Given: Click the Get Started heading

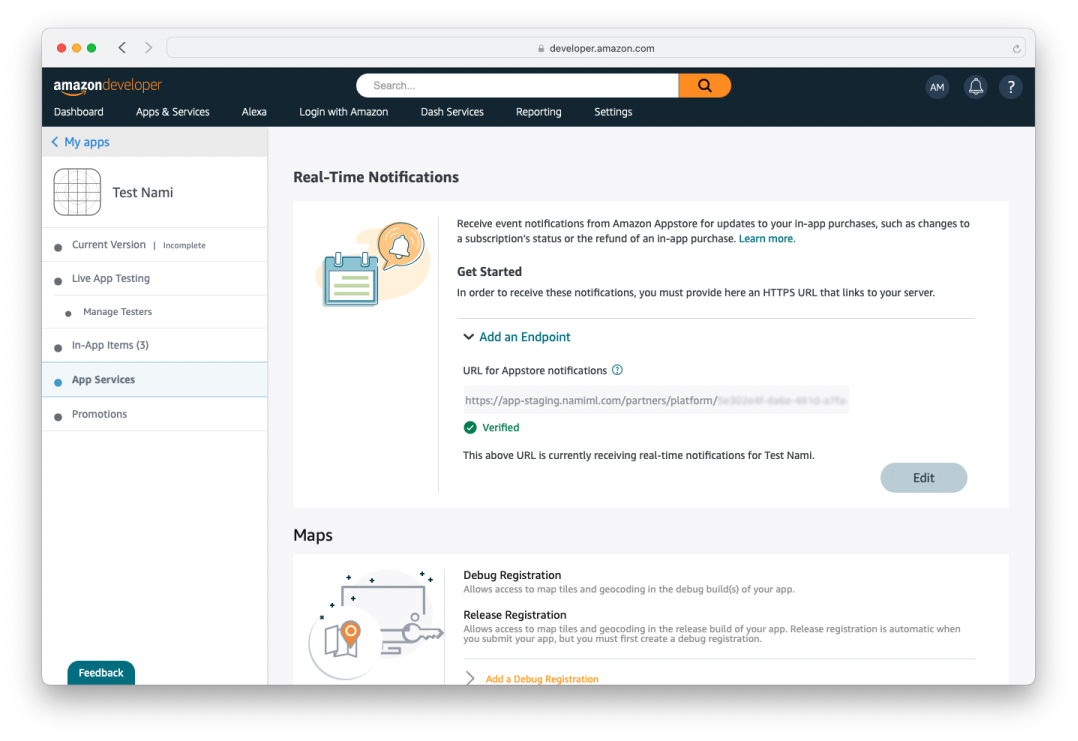Looking at the screenshot, I should (x=489, y=272).
